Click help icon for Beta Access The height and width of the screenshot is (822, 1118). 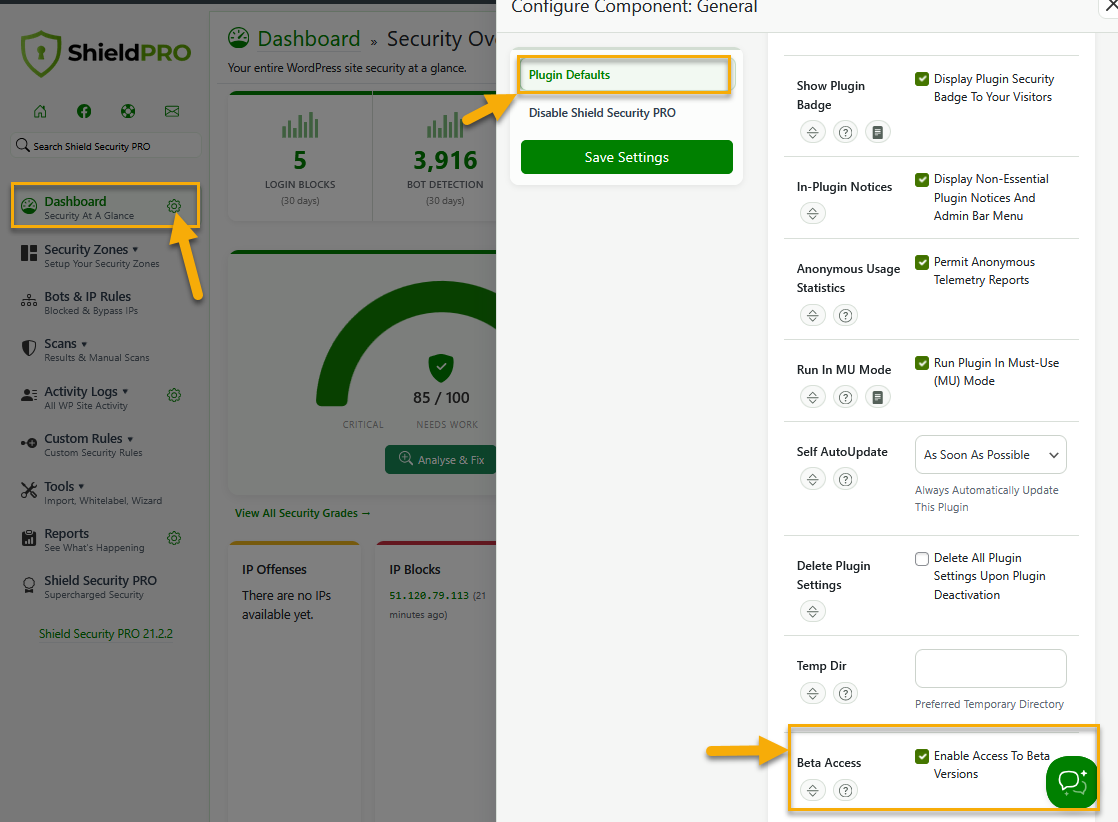(845, 790)
